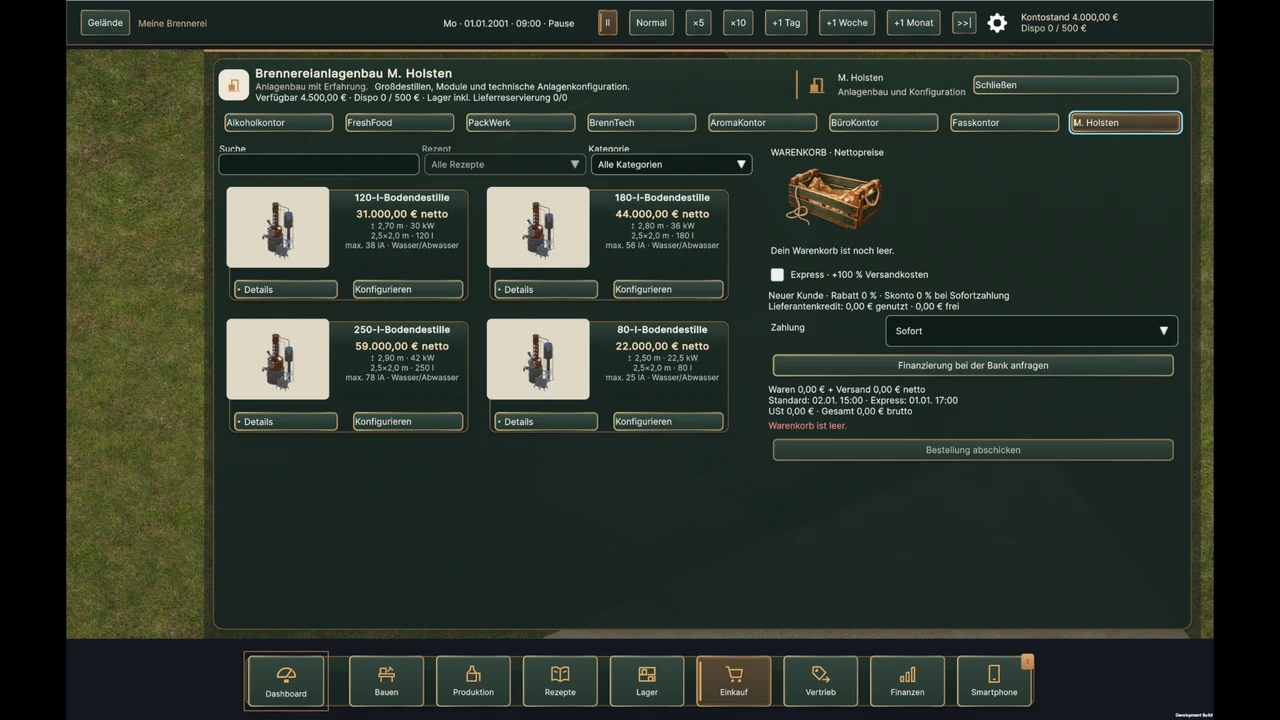Click the Brennereianlagenbau supplier logo icon
Image resolution: width=1280 pixels, height=720 pixels.
tap(234, 85)
